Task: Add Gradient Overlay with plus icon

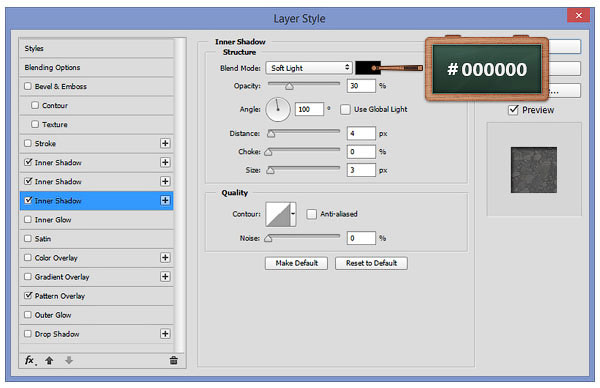Action: point(165,277)
